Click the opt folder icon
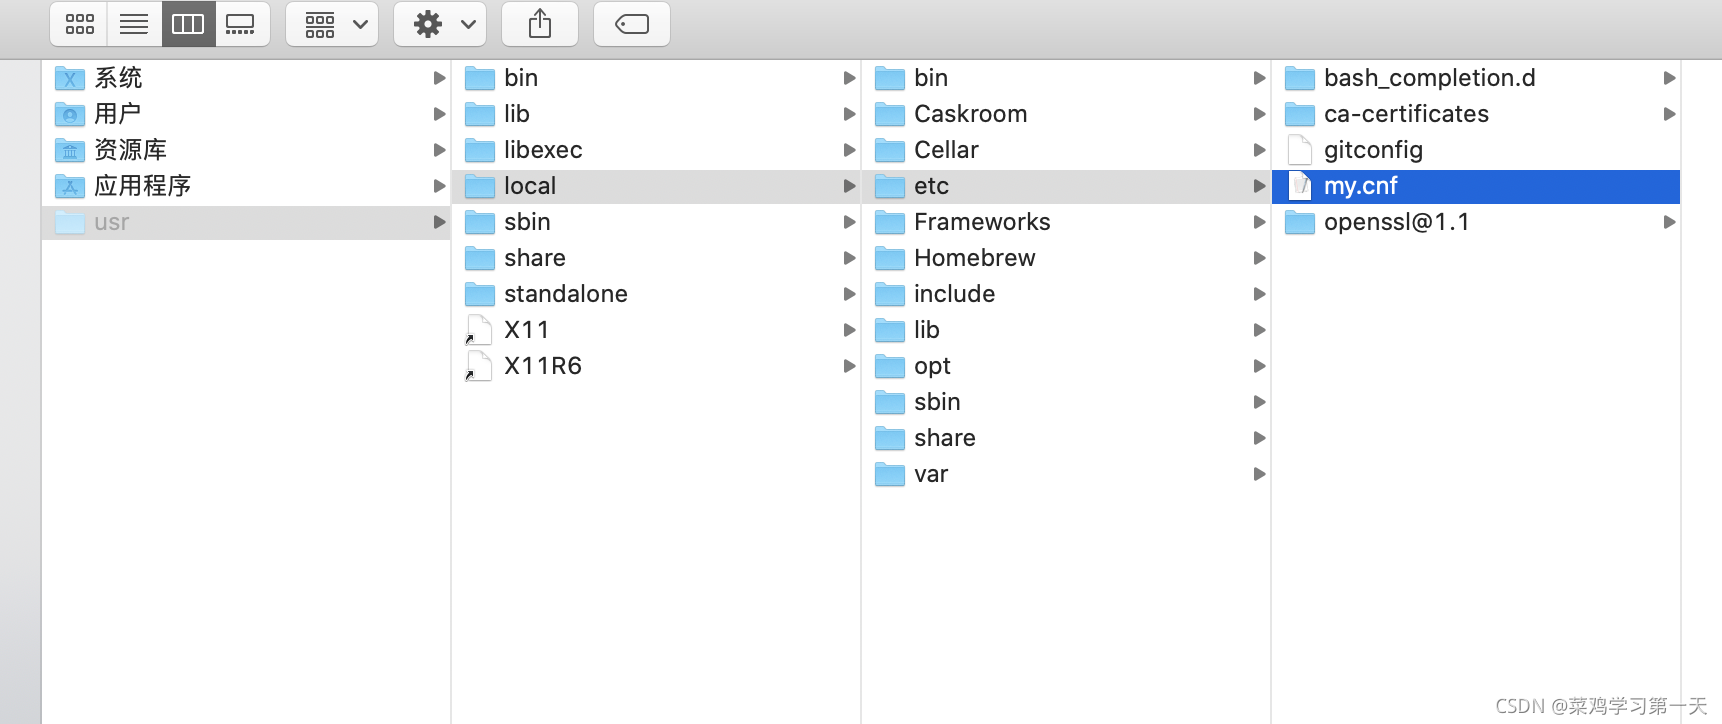The height and width of the screenshot is (724, 1722). (890, 366)
